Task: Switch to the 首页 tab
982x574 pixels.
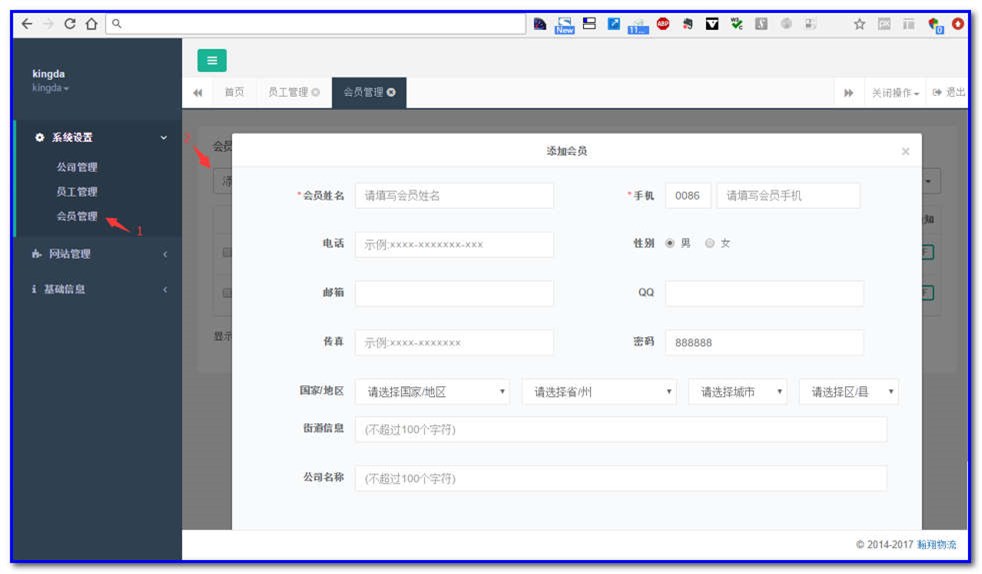Action: tap(234, 92)
